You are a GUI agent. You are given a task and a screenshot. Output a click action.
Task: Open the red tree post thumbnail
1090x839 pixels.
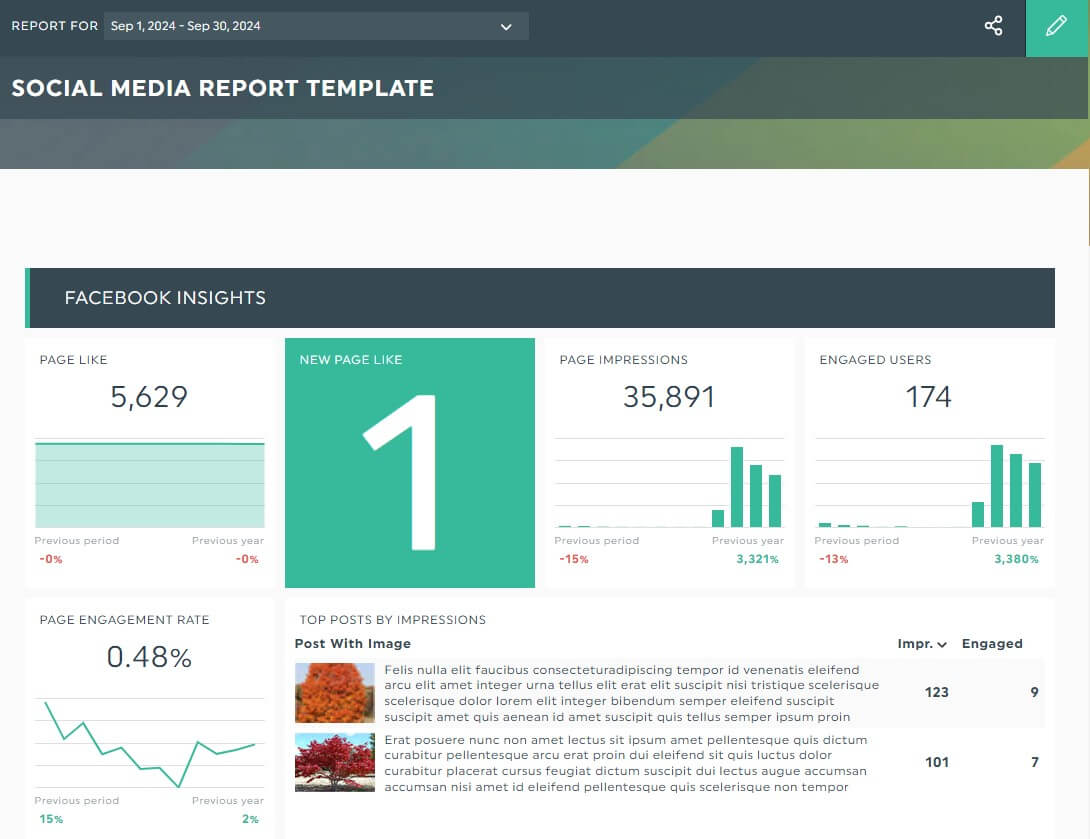pos(334,763)
